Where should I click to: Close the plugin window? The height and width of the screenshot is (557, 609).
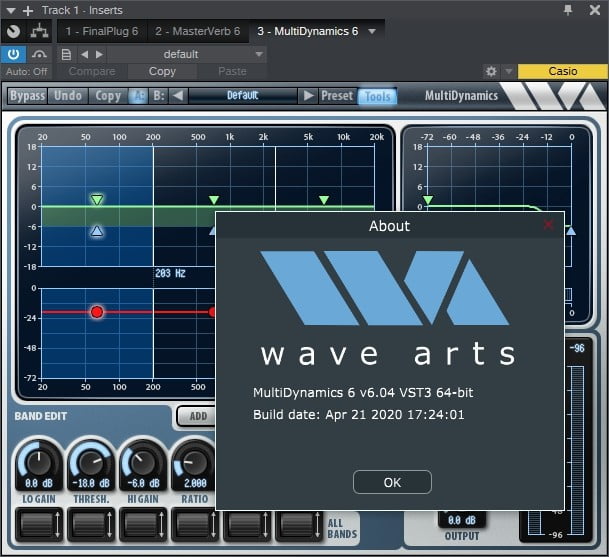point(595,10)
